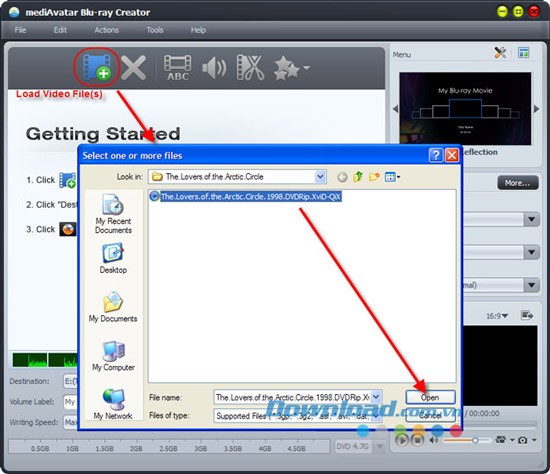Click the Writing Speed field
The width and height of the screenshot is (550, 474).
[x=70, y=422]
